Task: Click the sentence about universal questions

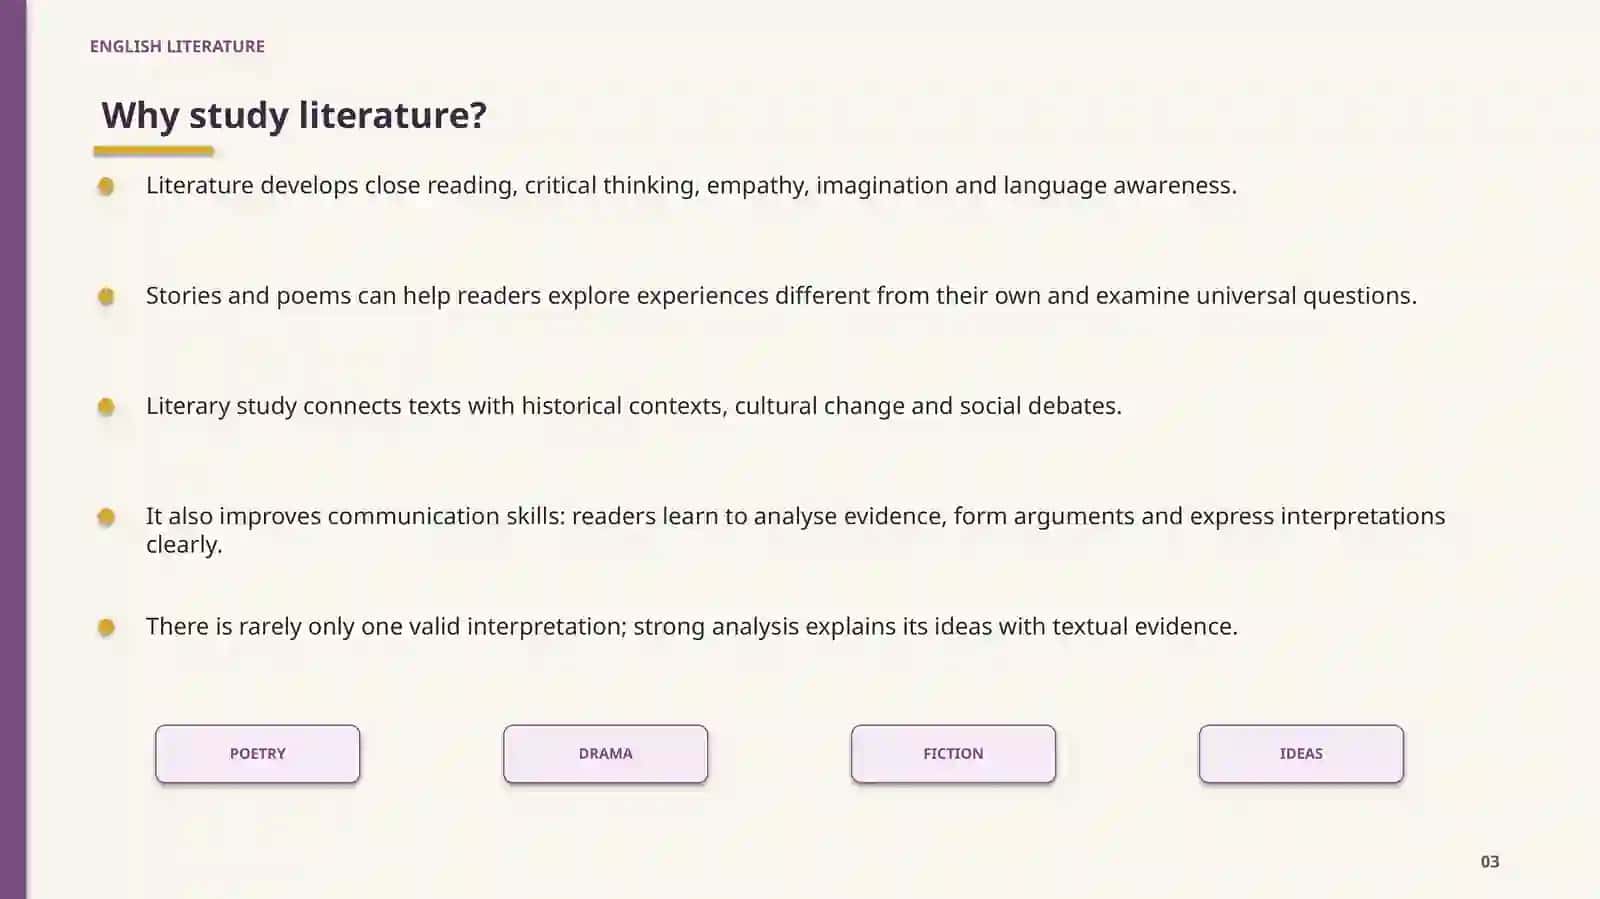Action: 781,296
